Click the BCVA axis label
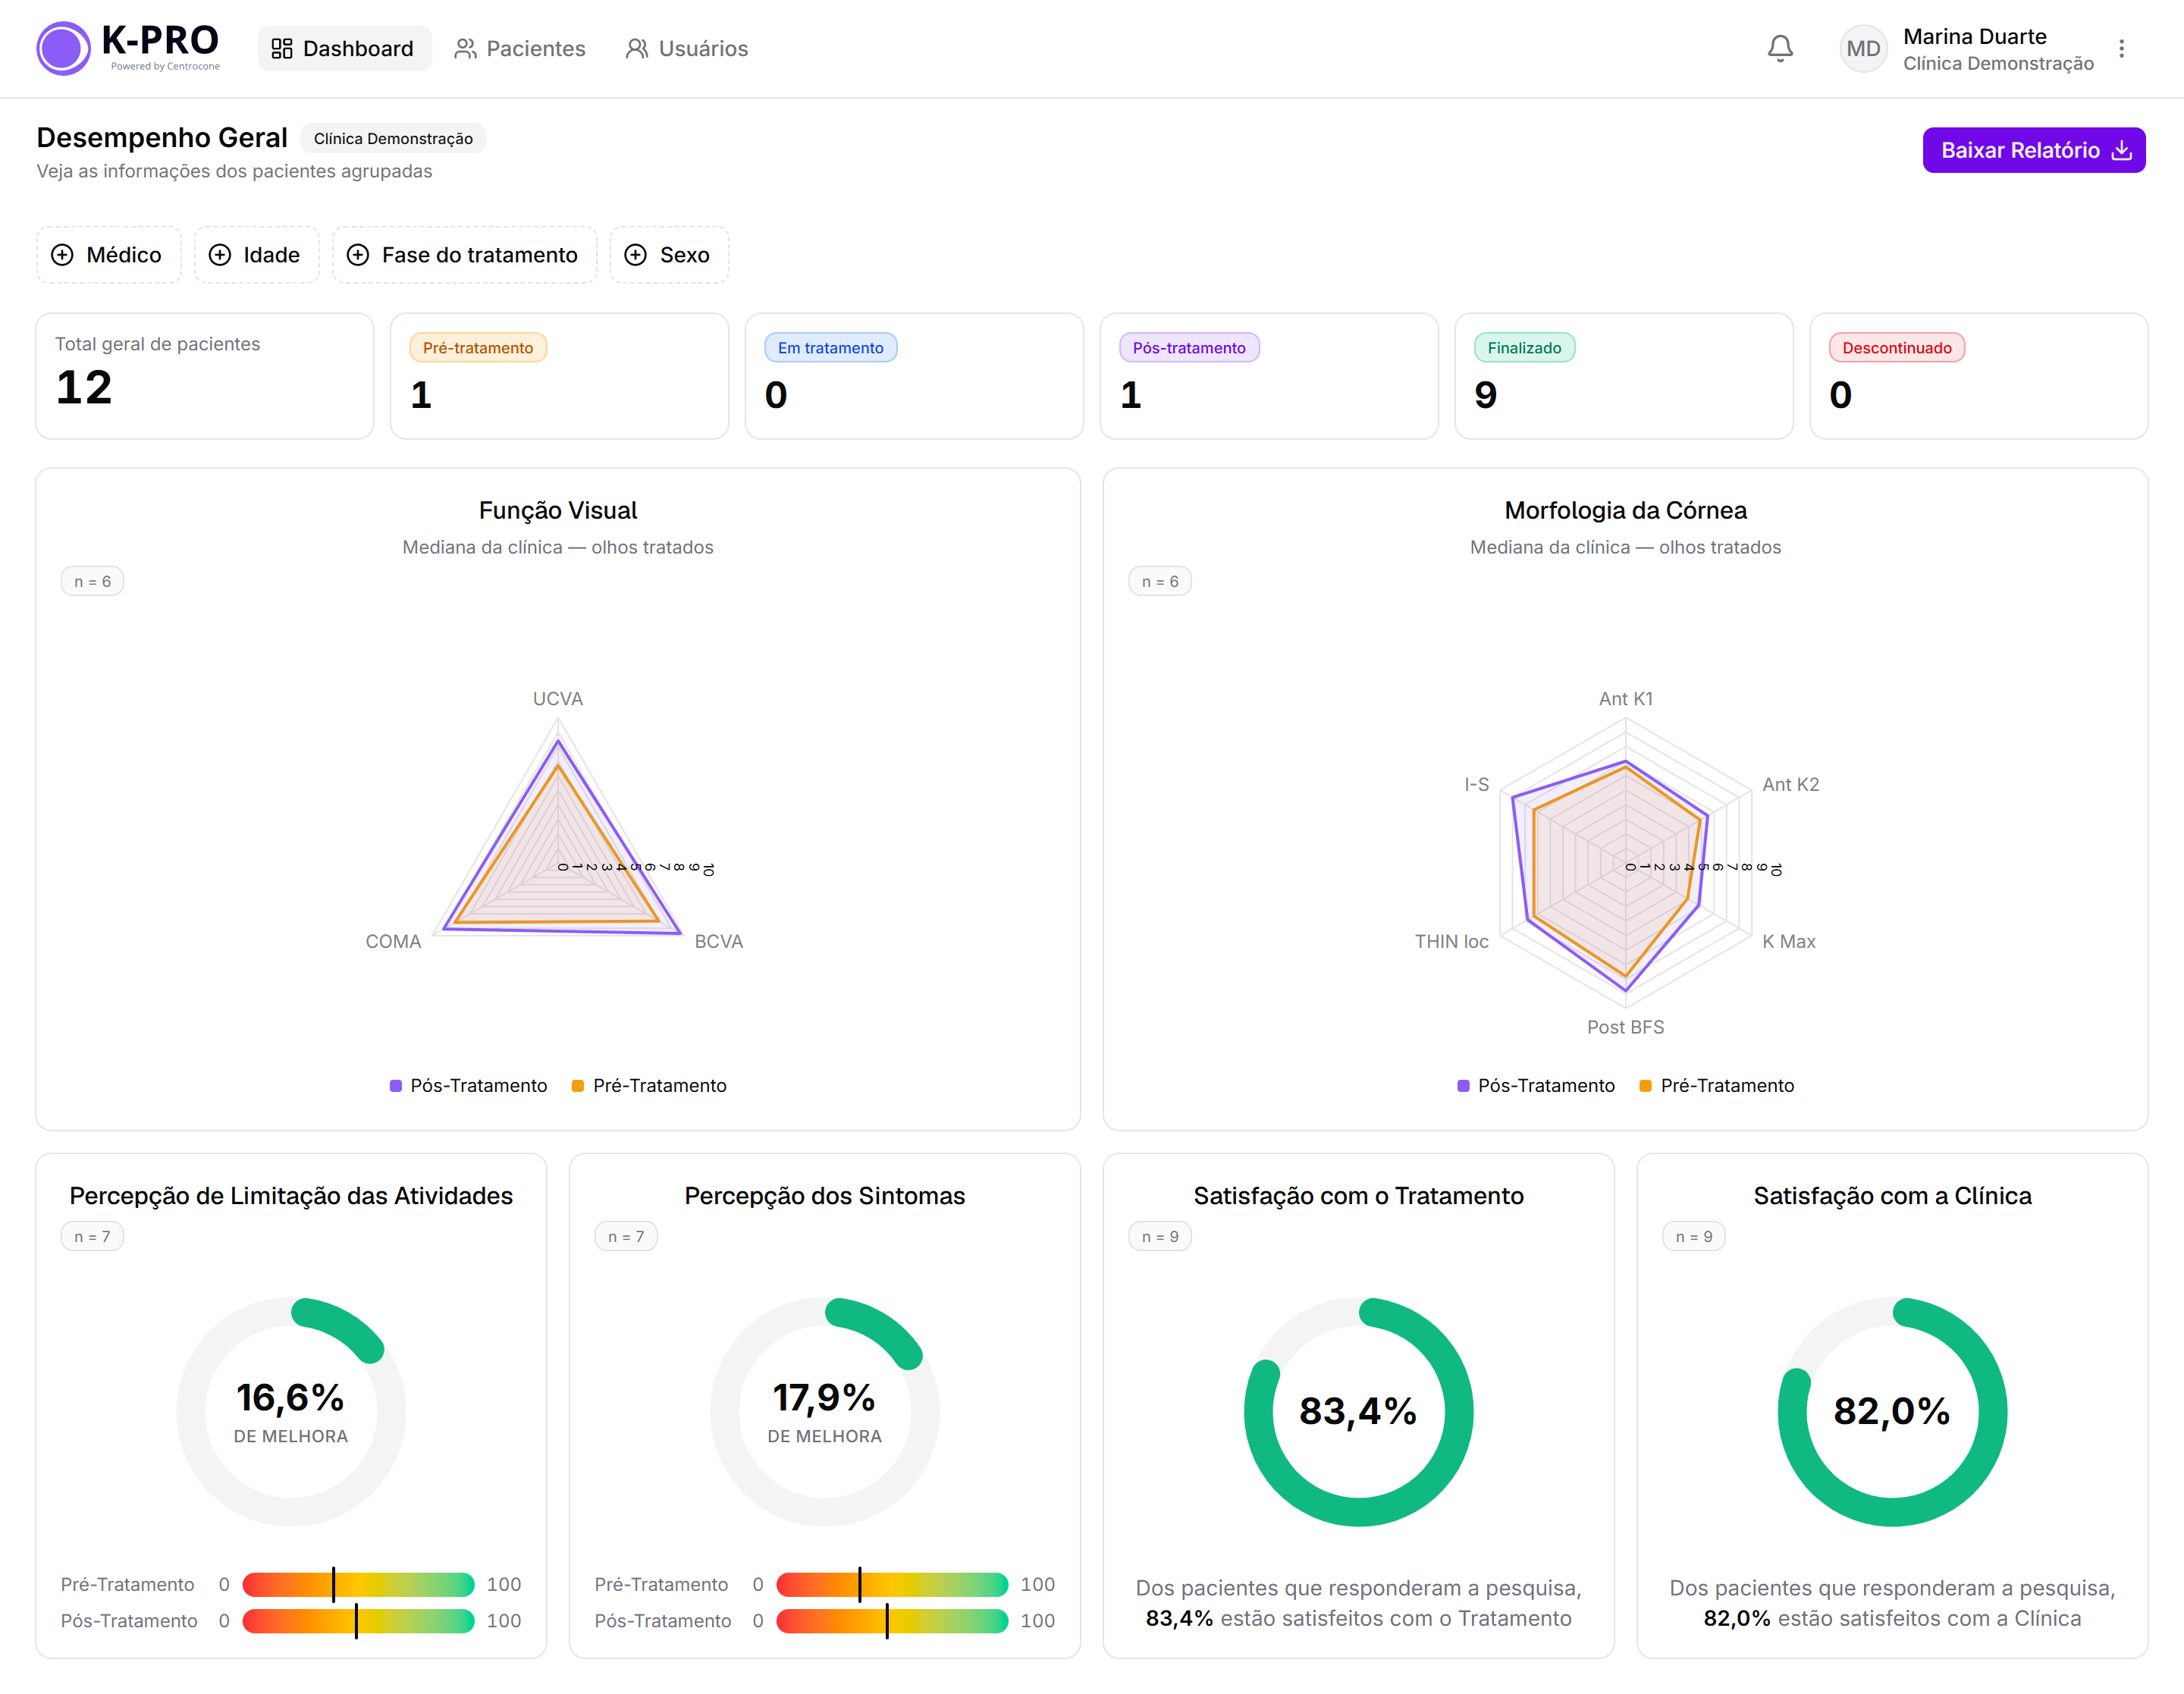Image resolution: width=2184 pixels, height=1694 pixels. coord(719,941)
